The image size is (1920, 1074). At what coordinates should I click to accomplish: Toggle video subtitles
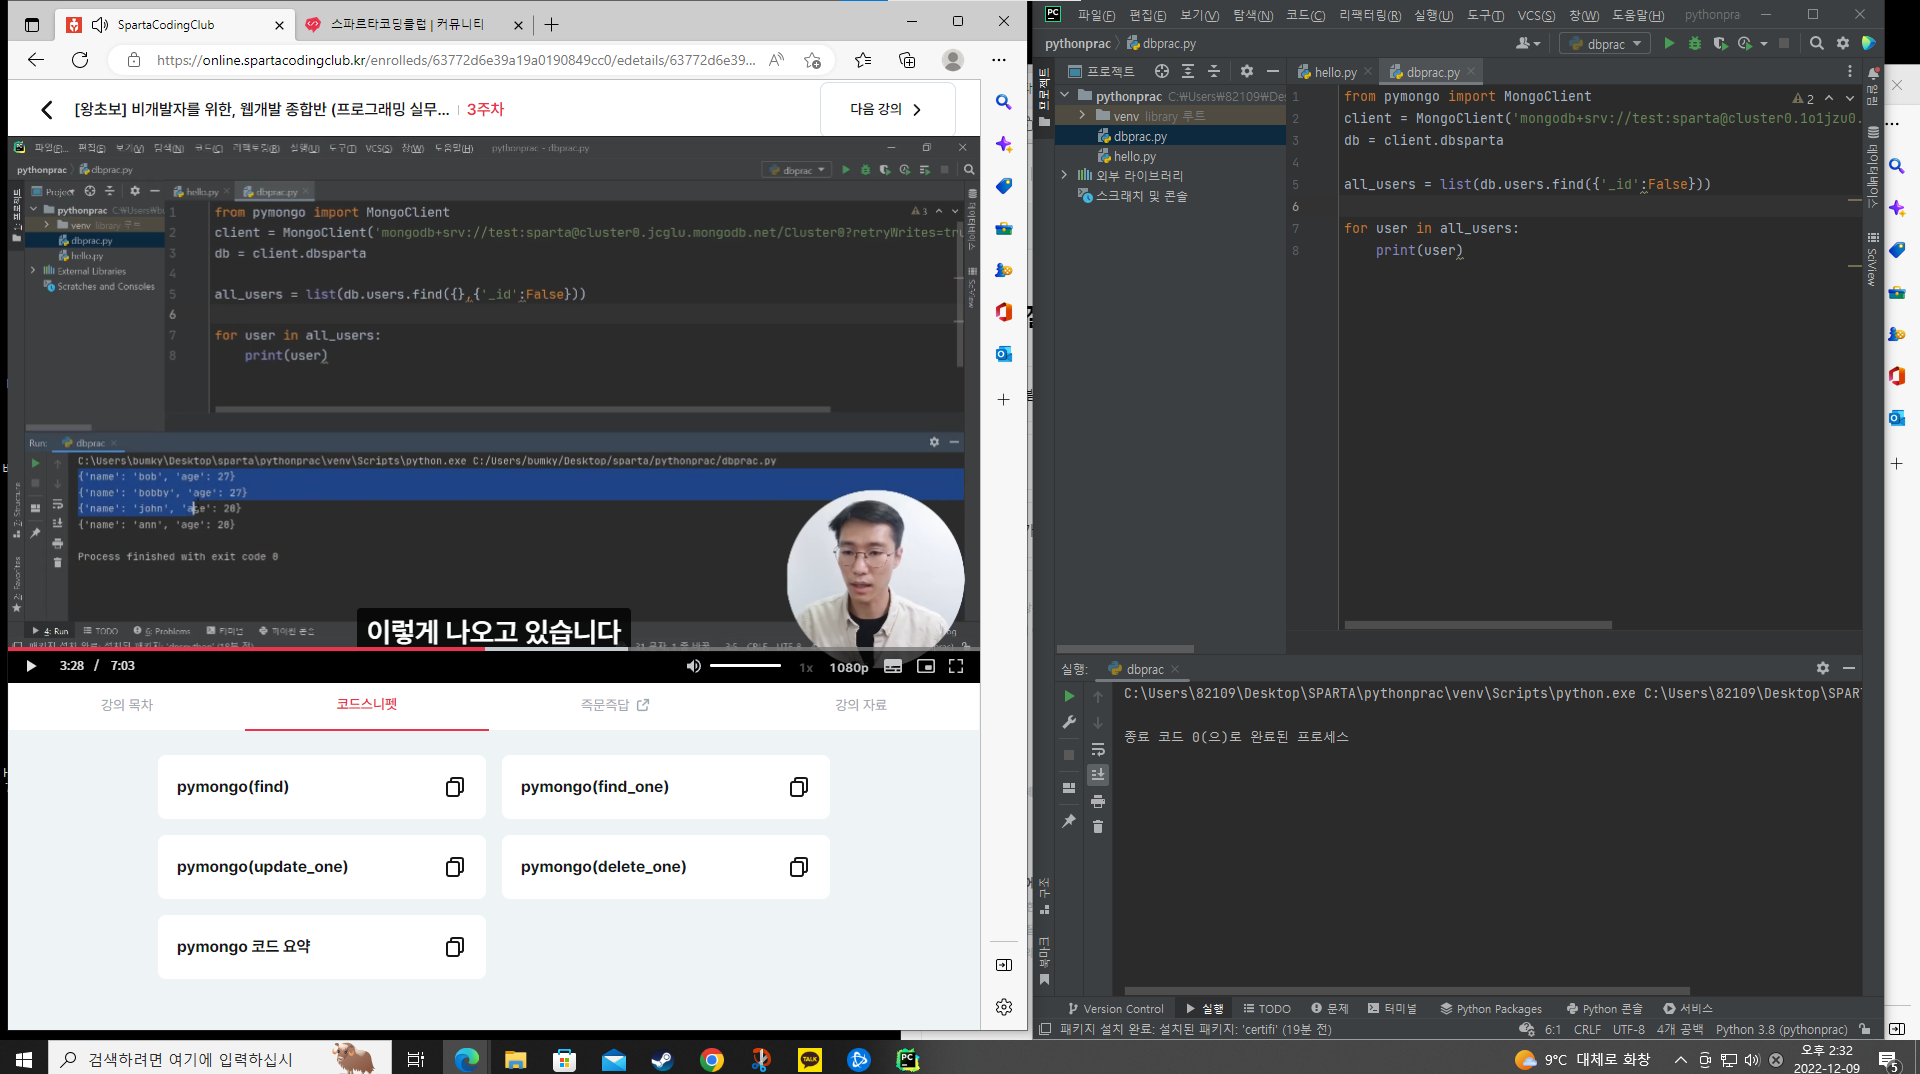coord(893,666)
